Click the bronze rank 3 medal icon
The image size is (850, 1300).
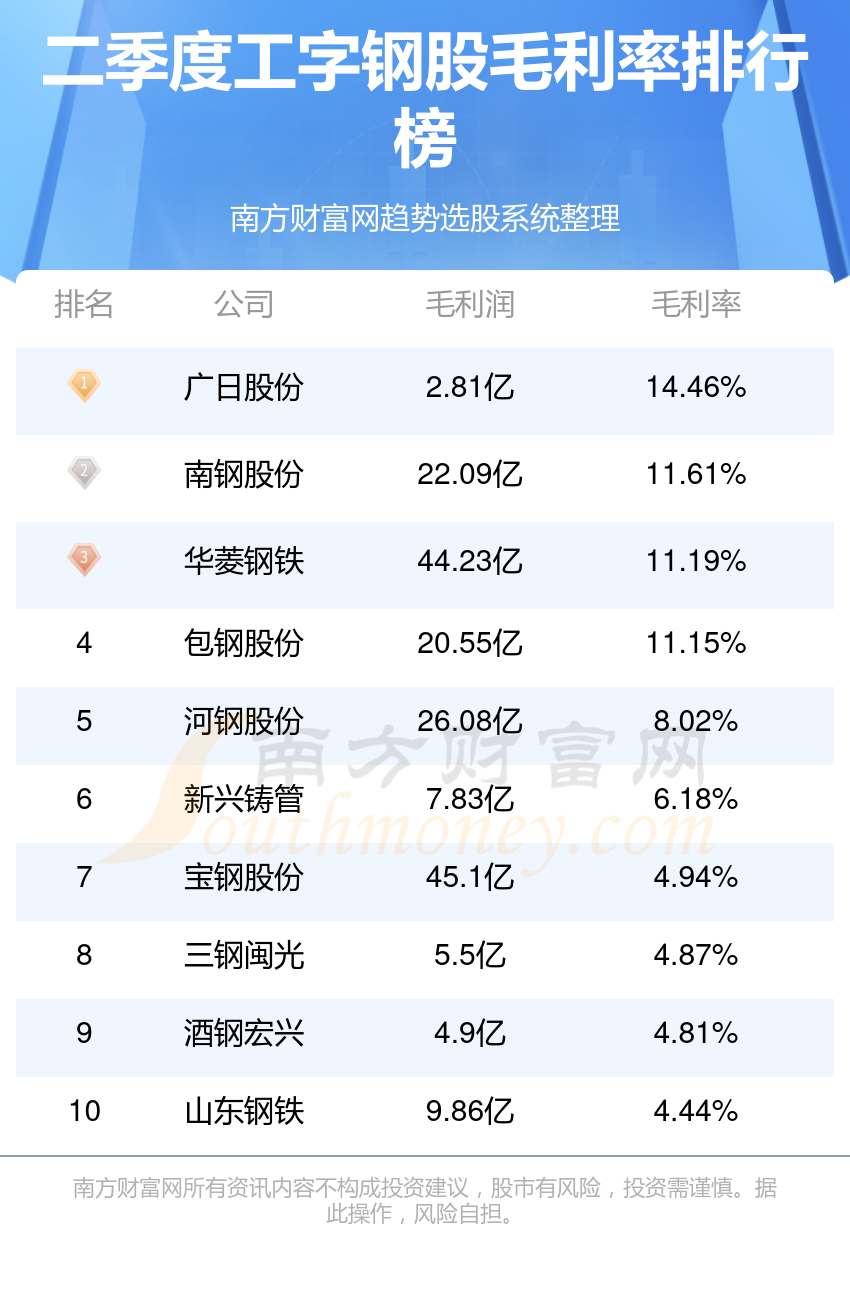click(84, 559)
